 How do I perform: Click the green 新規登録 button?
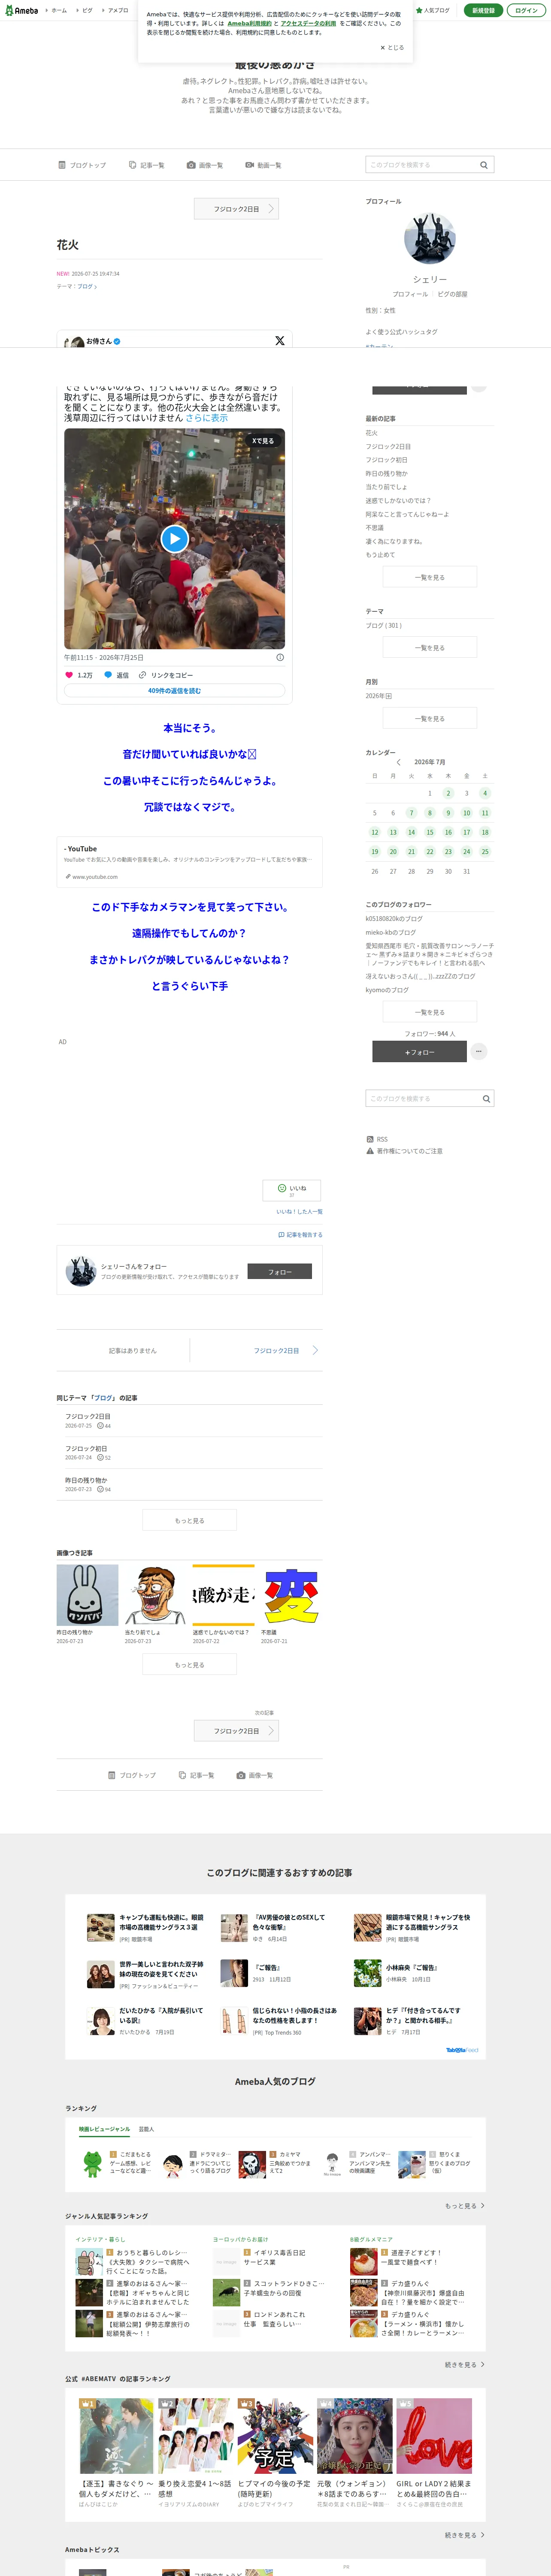pyautogui.click(x=483, y=10)
